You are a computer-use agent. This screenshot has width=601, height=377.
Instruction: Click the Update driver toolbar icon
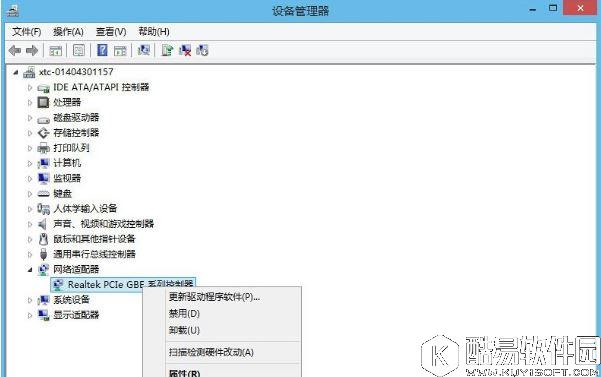click(x=167, y=50)
